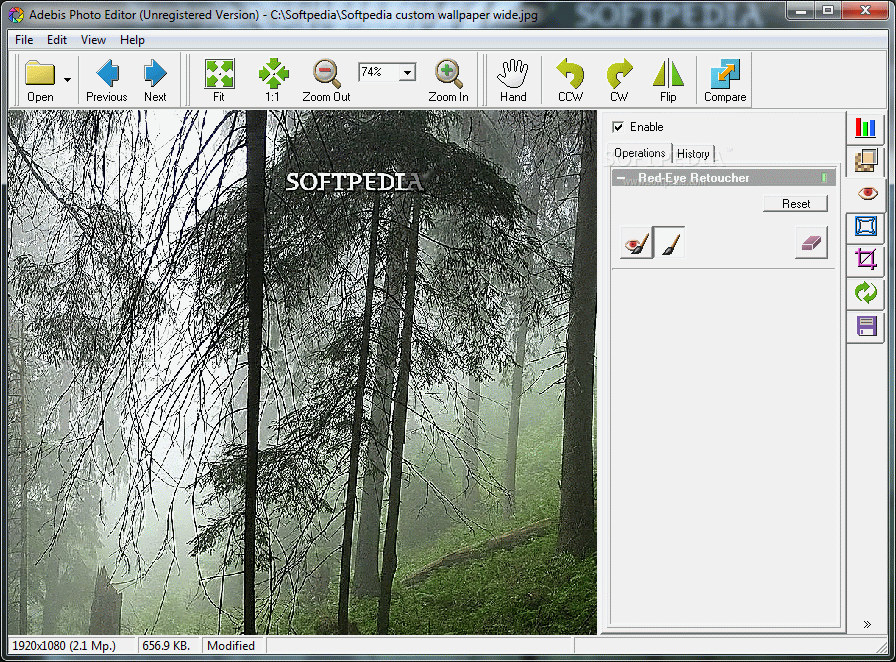Toggle the Enable checkbox
Viewport: 896px width, 662px height.
(618, 127)
